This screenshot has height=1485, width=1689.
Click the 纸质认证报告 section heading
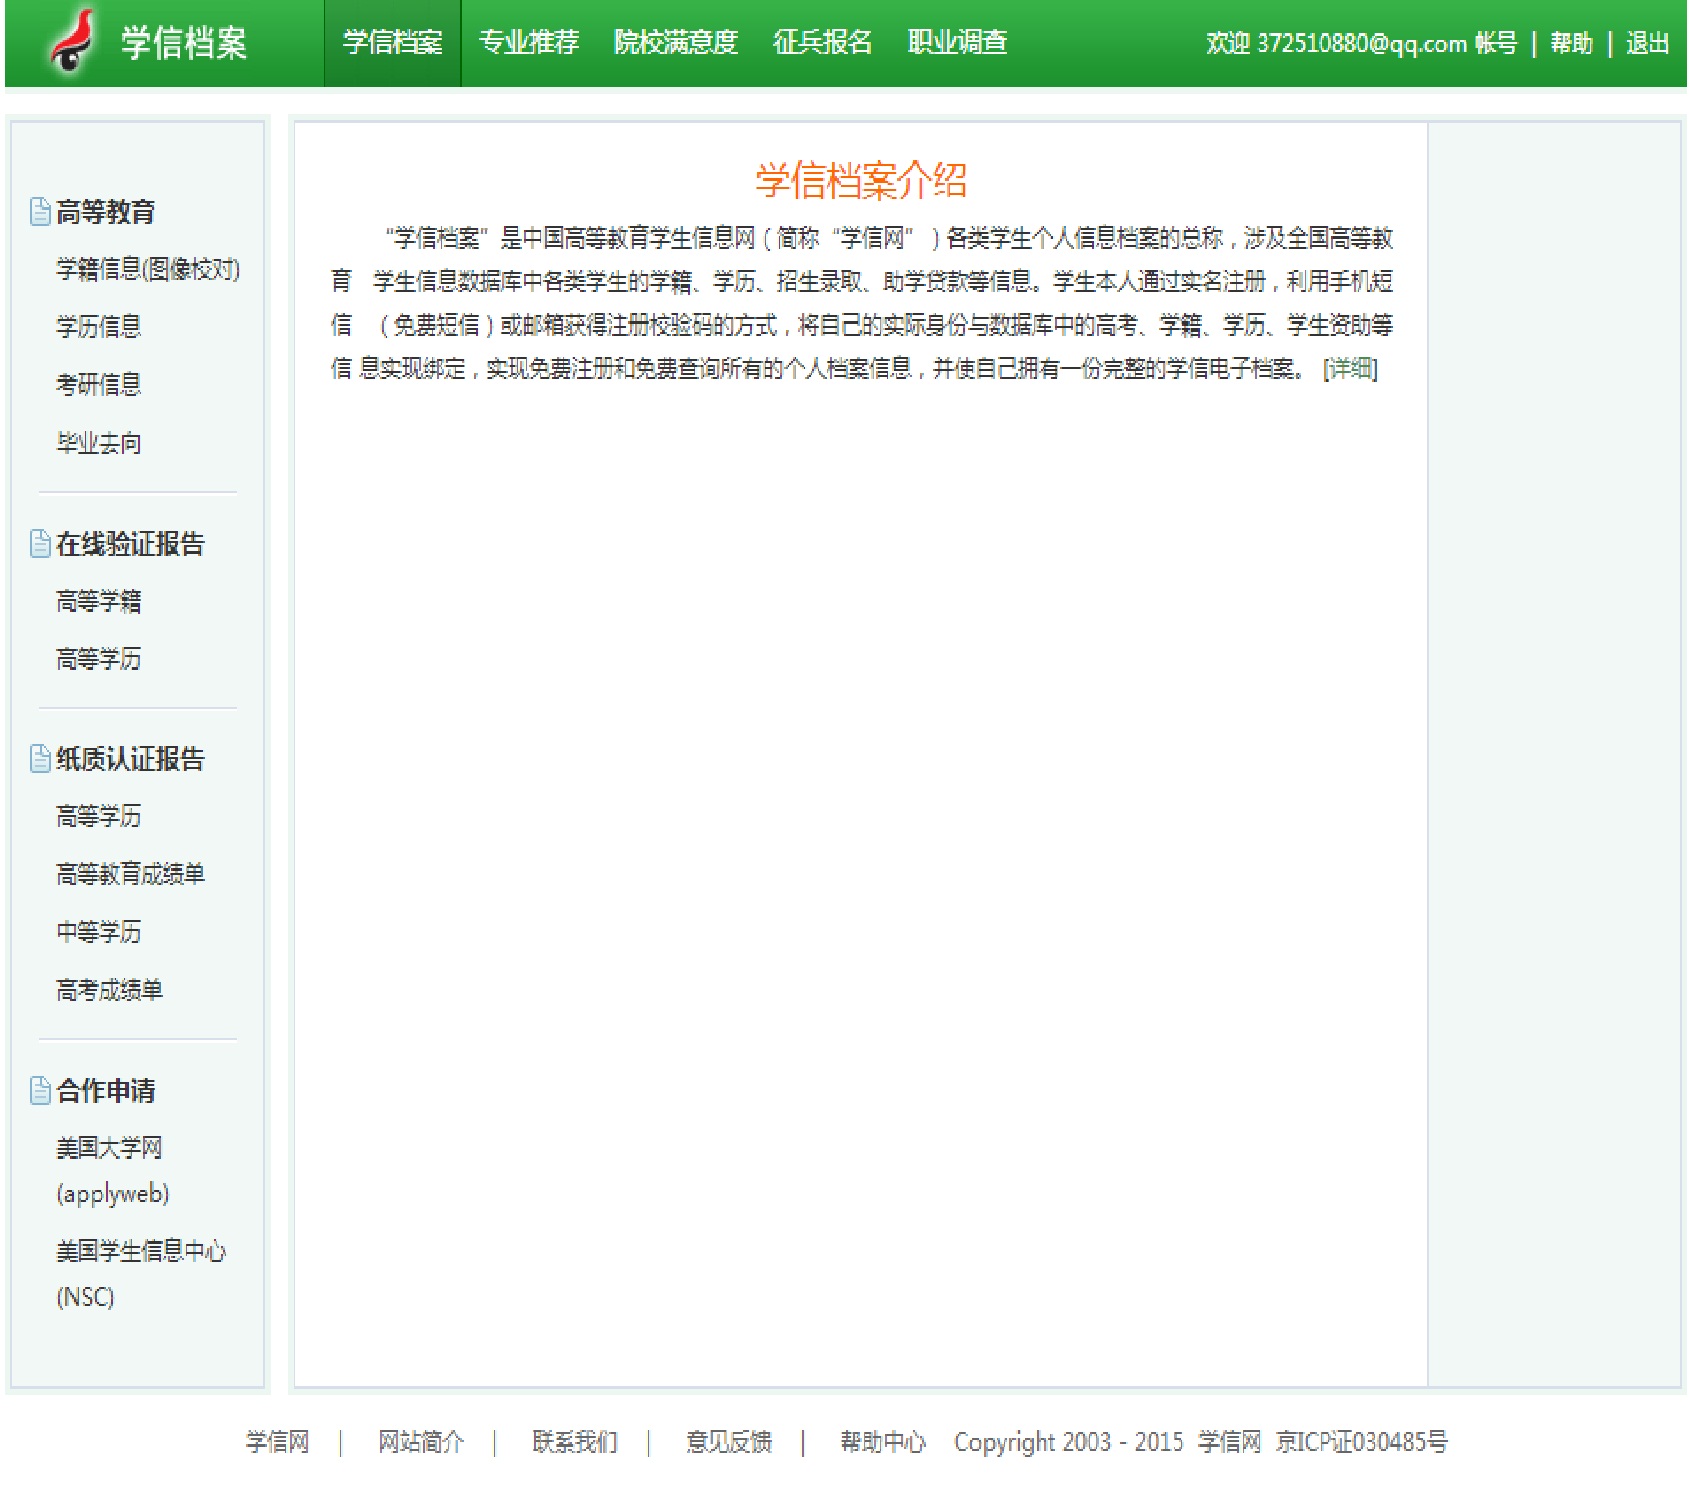pos(130,759)
